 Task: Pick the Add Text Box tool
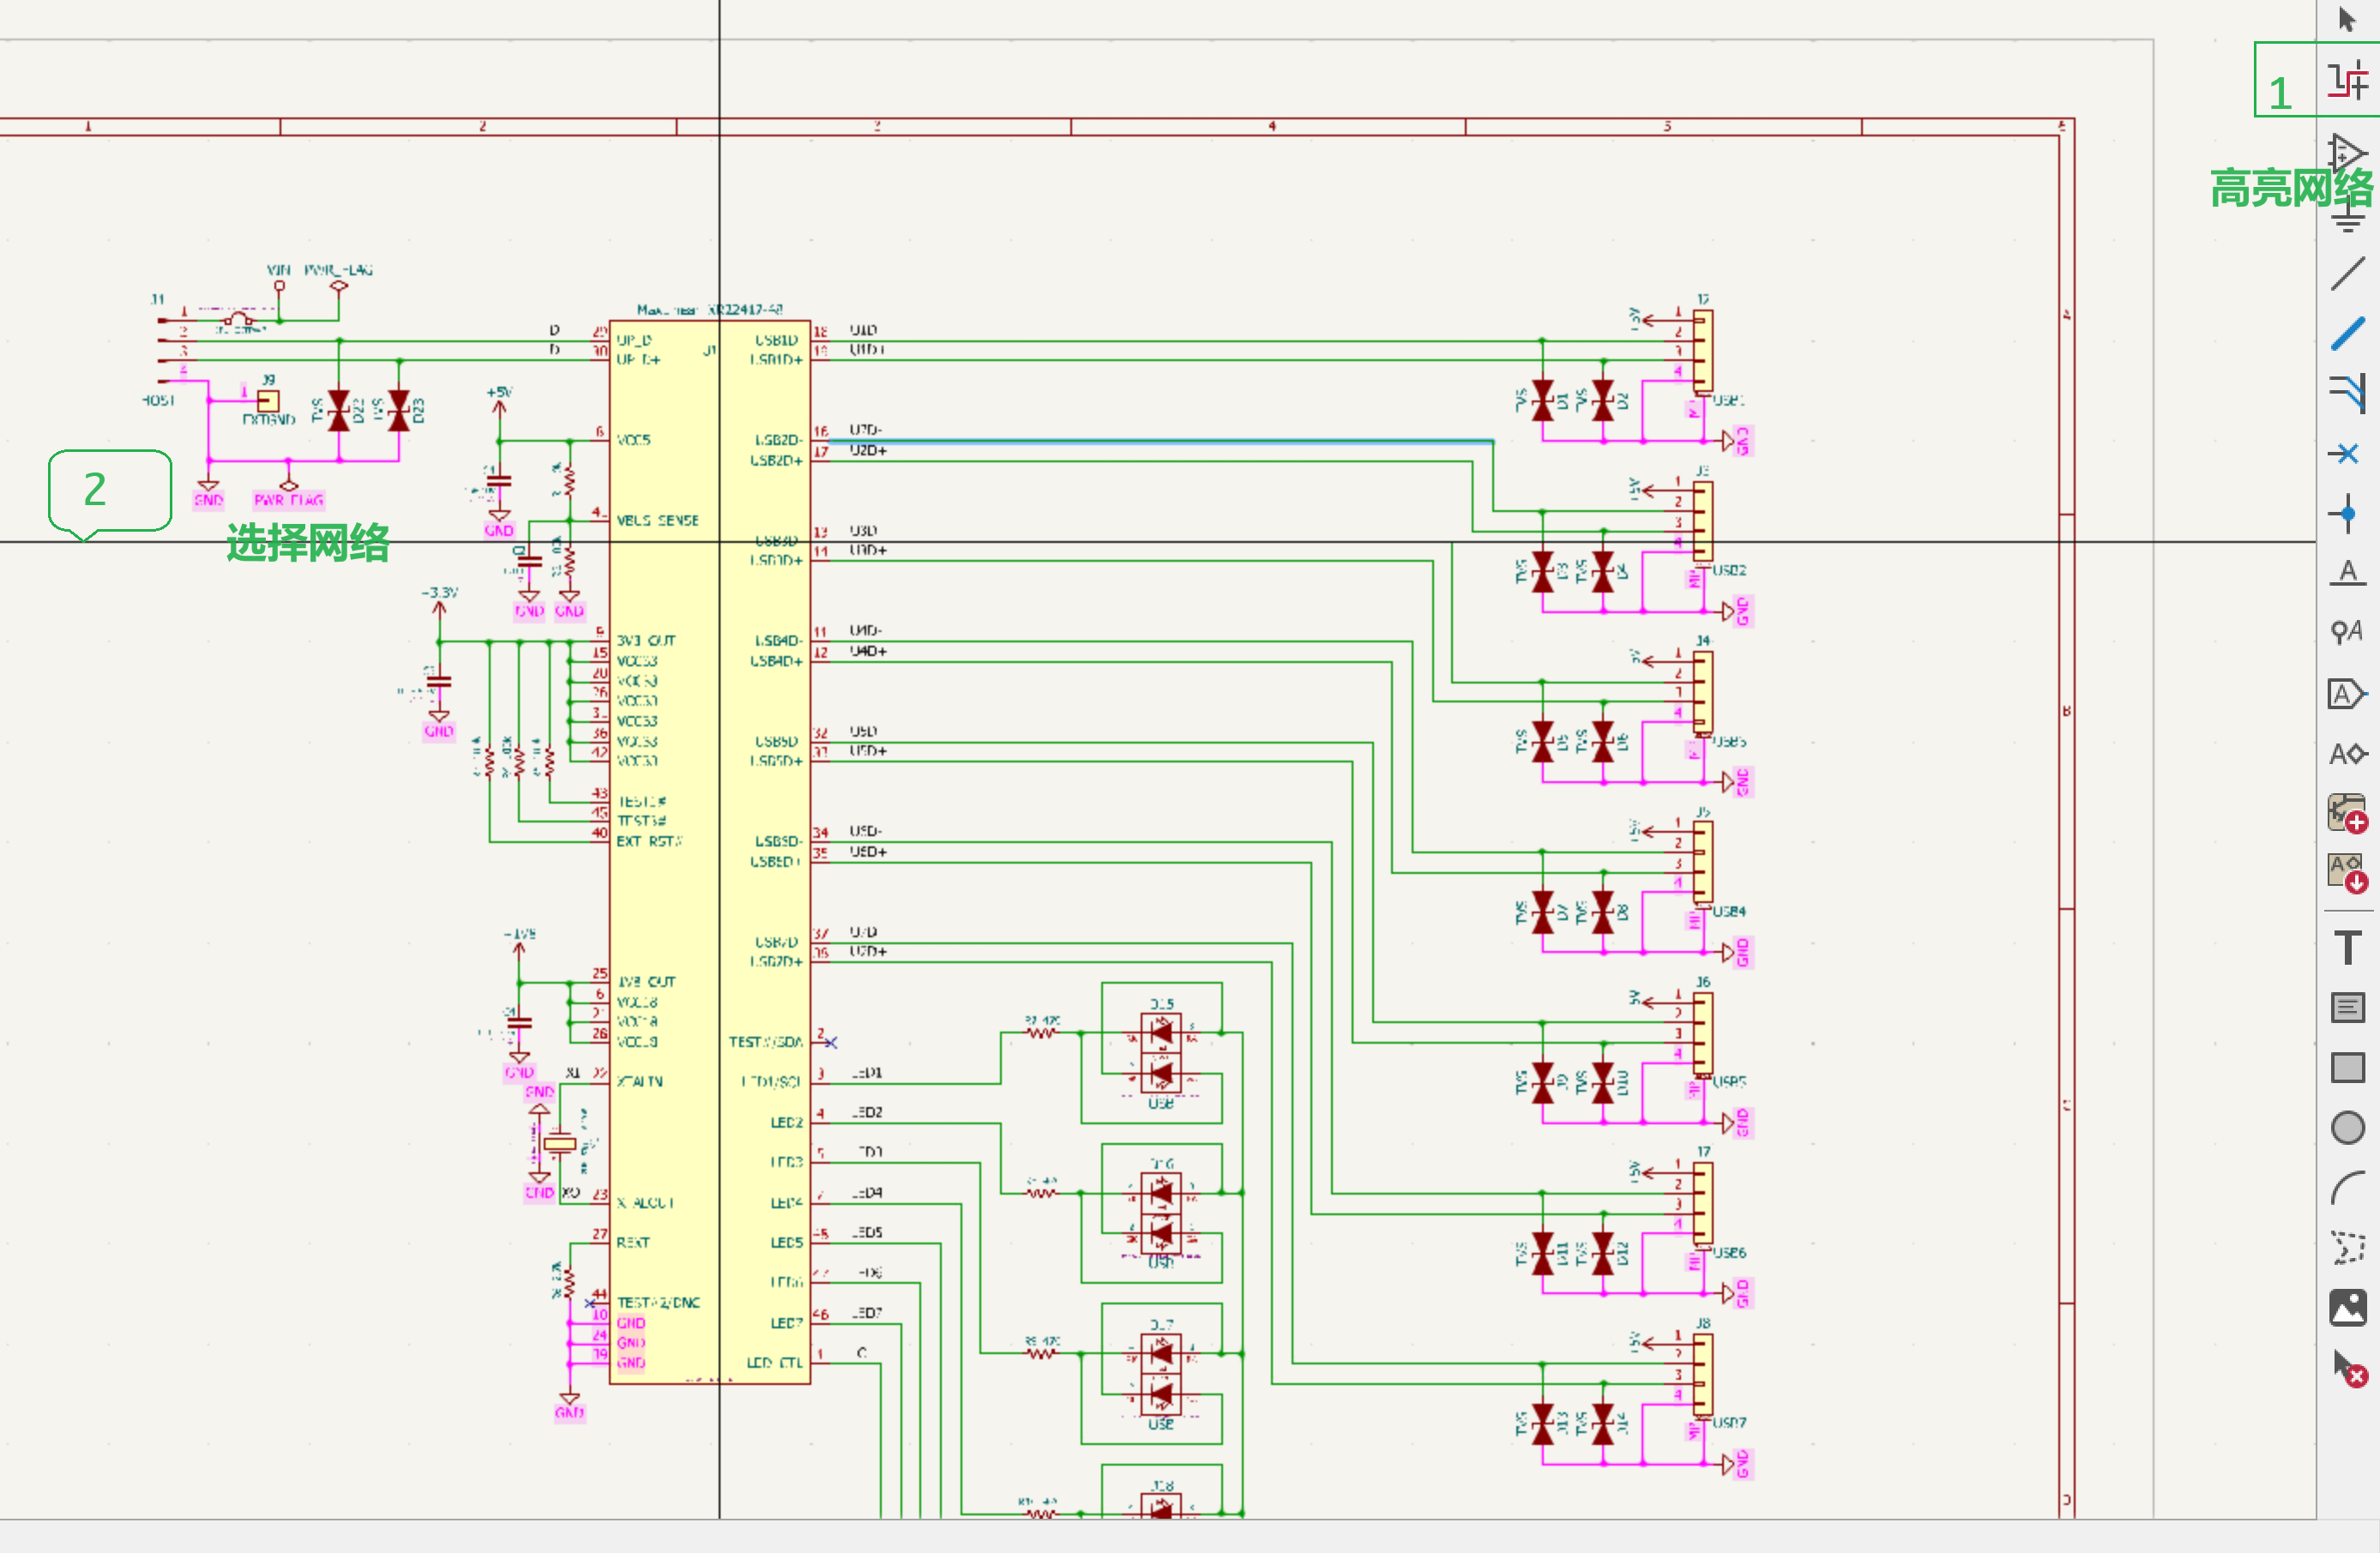tap(2347, 1007)
